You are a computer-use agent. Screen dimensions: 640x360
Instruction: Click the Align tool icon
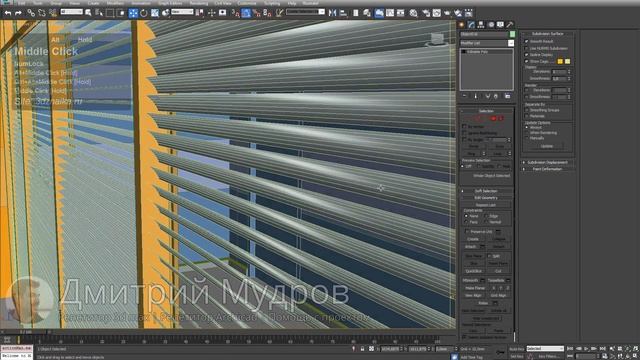click(x=343, y=13)
